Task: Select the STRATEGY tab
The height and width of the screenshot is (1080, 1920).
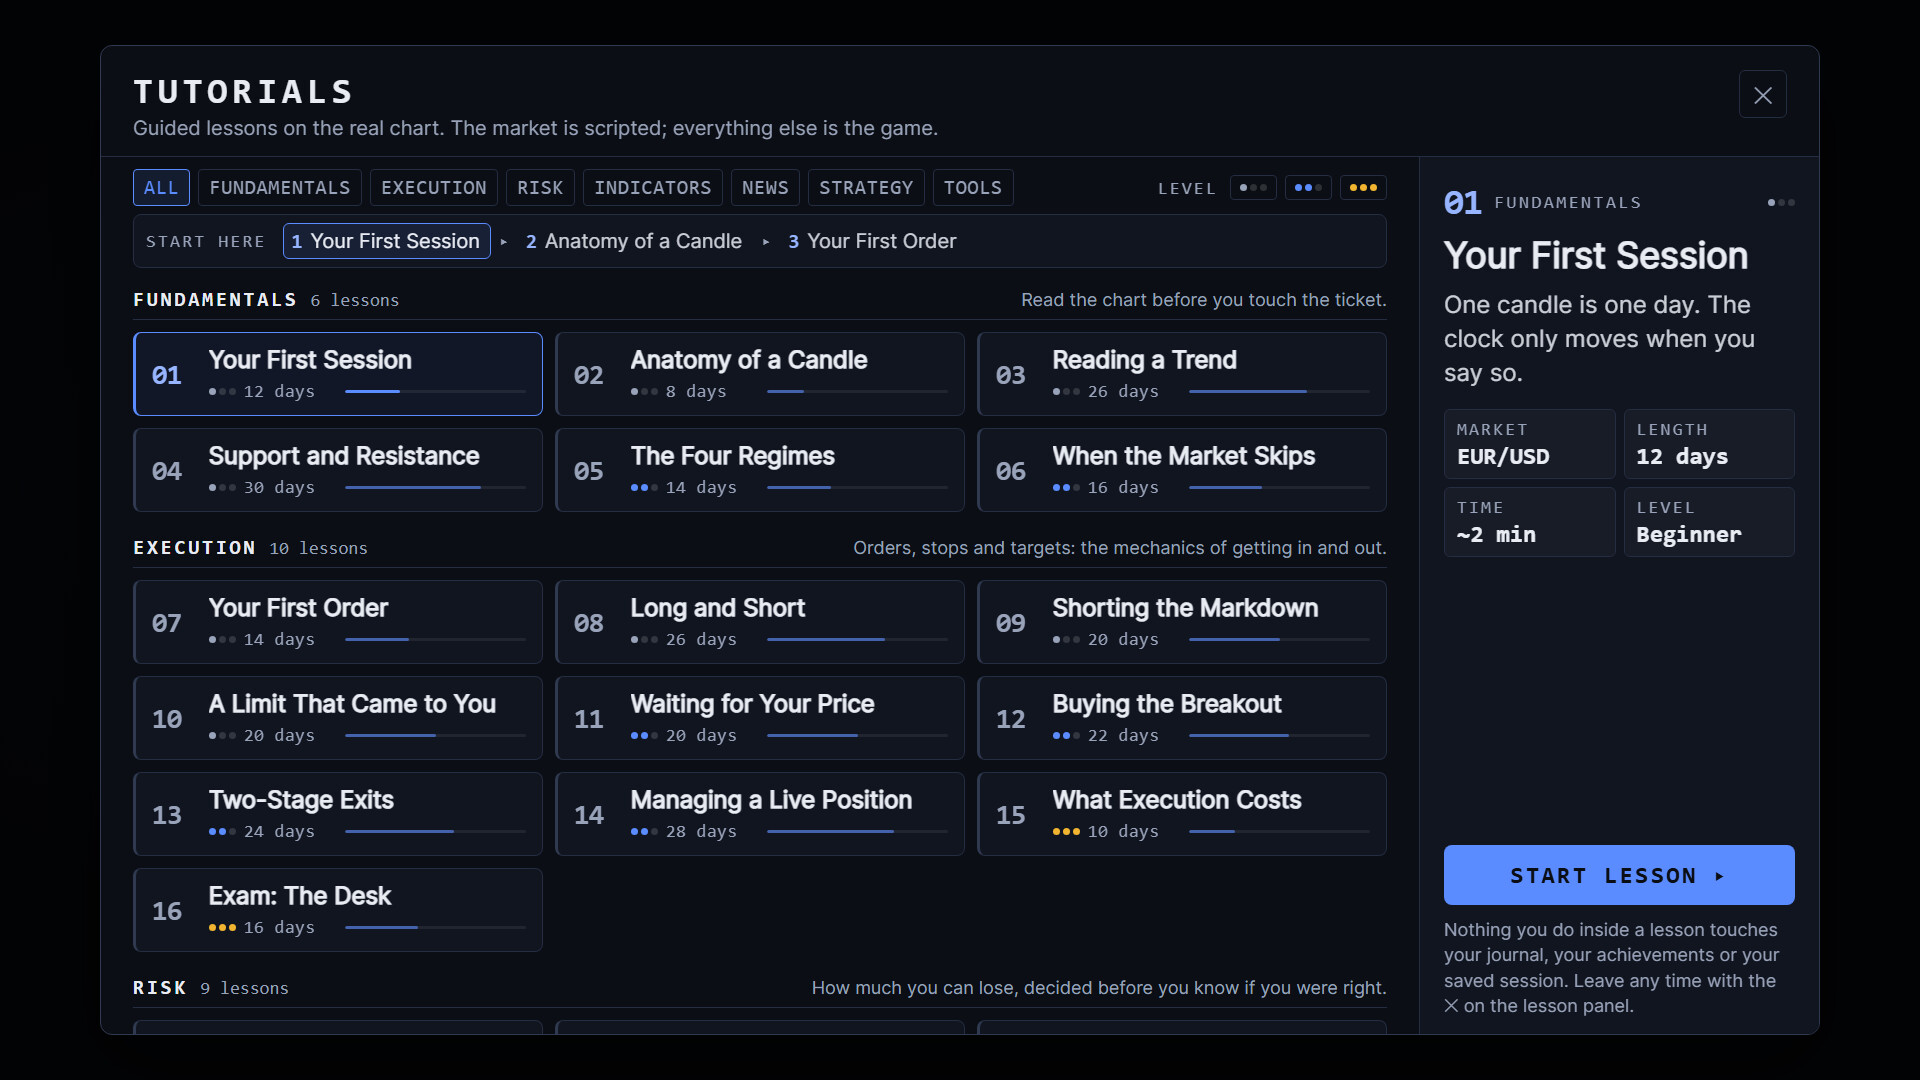Action: pyautogui.click(x=866, y=188)
